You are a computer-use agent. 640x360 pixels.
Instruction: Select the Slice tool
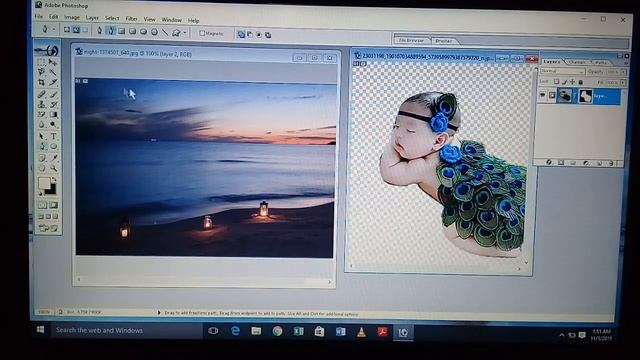(53, 82)
